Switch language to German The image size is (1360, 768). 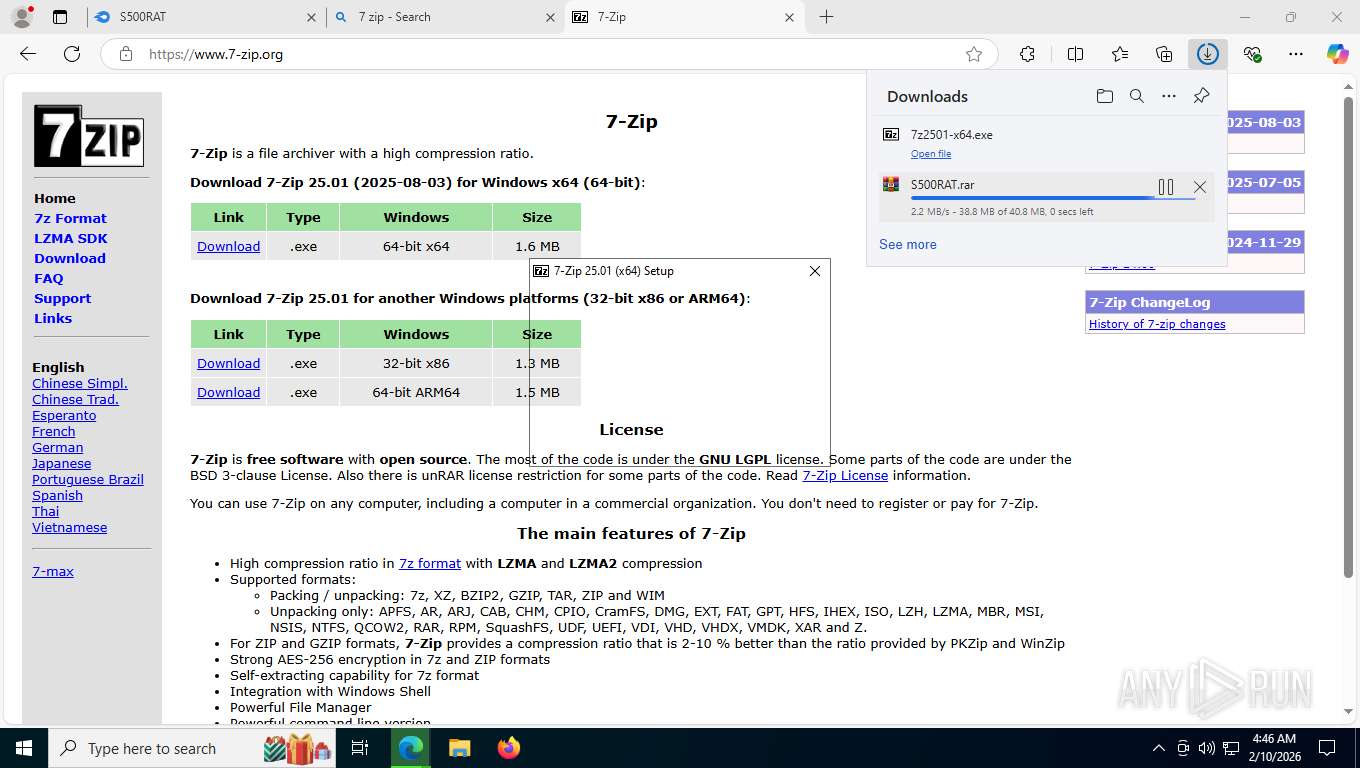[57, 447]
